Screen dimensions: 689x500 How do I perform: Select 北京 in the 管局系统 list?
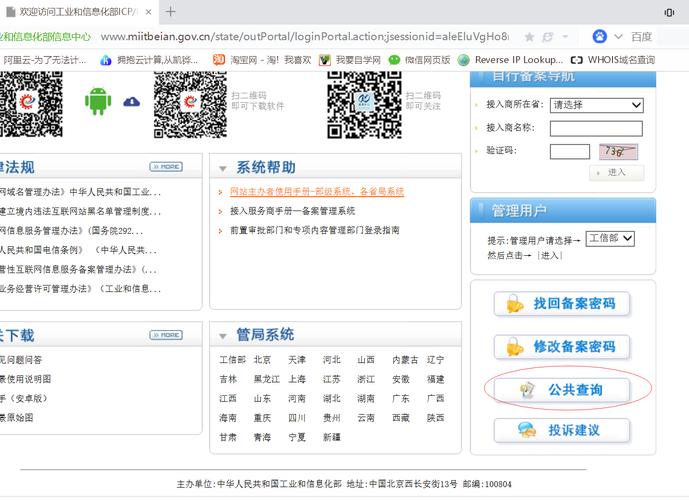pos(262,360)
